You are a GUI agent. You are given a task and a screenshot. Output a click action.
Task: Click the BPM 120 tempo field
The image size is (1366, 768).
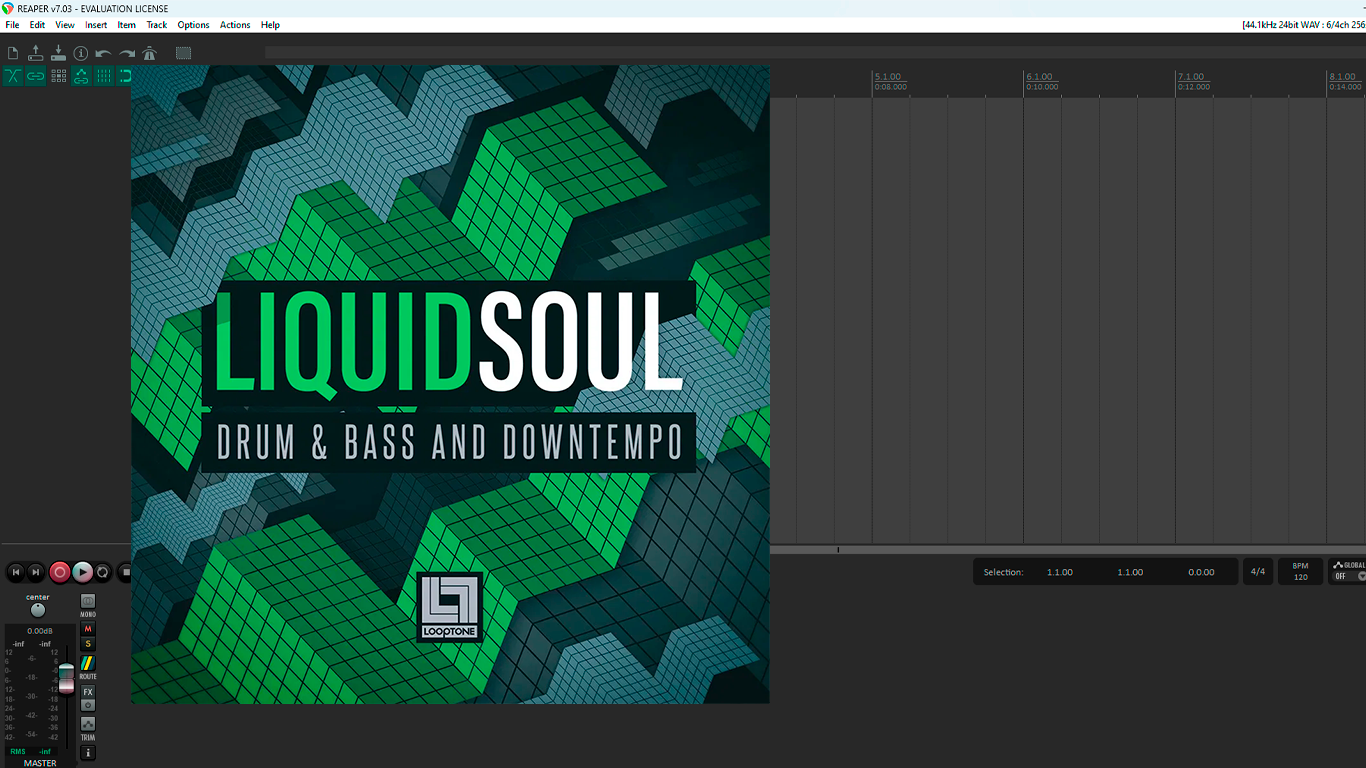[1300, 572]
